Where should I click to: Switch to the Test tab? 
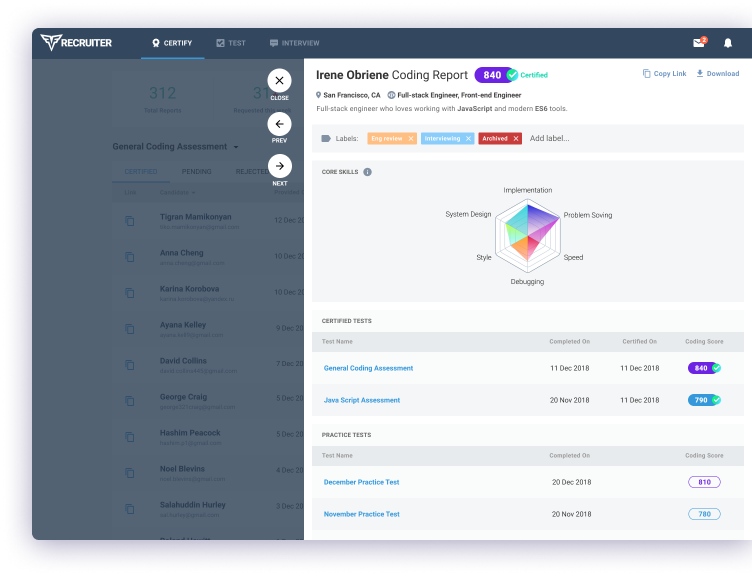pos(231,43)
